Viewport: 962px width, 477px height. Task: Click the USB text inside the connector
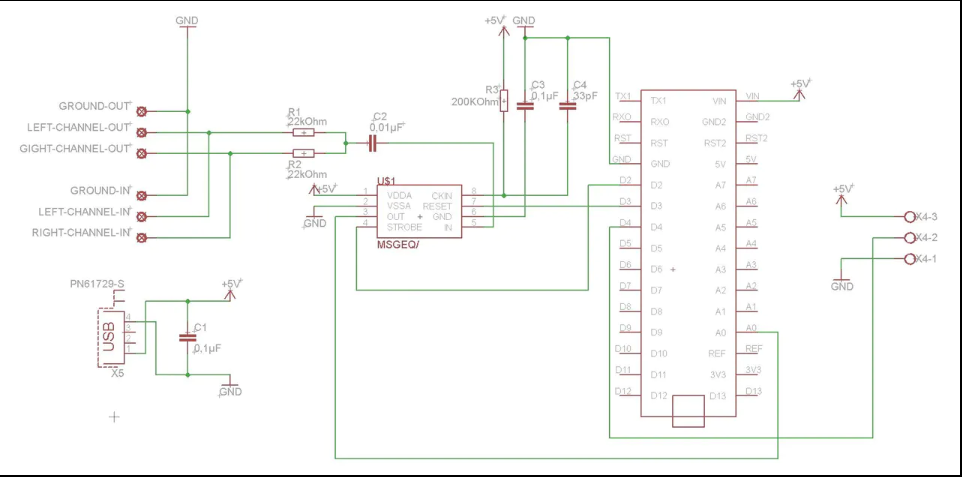click(109, 337)
